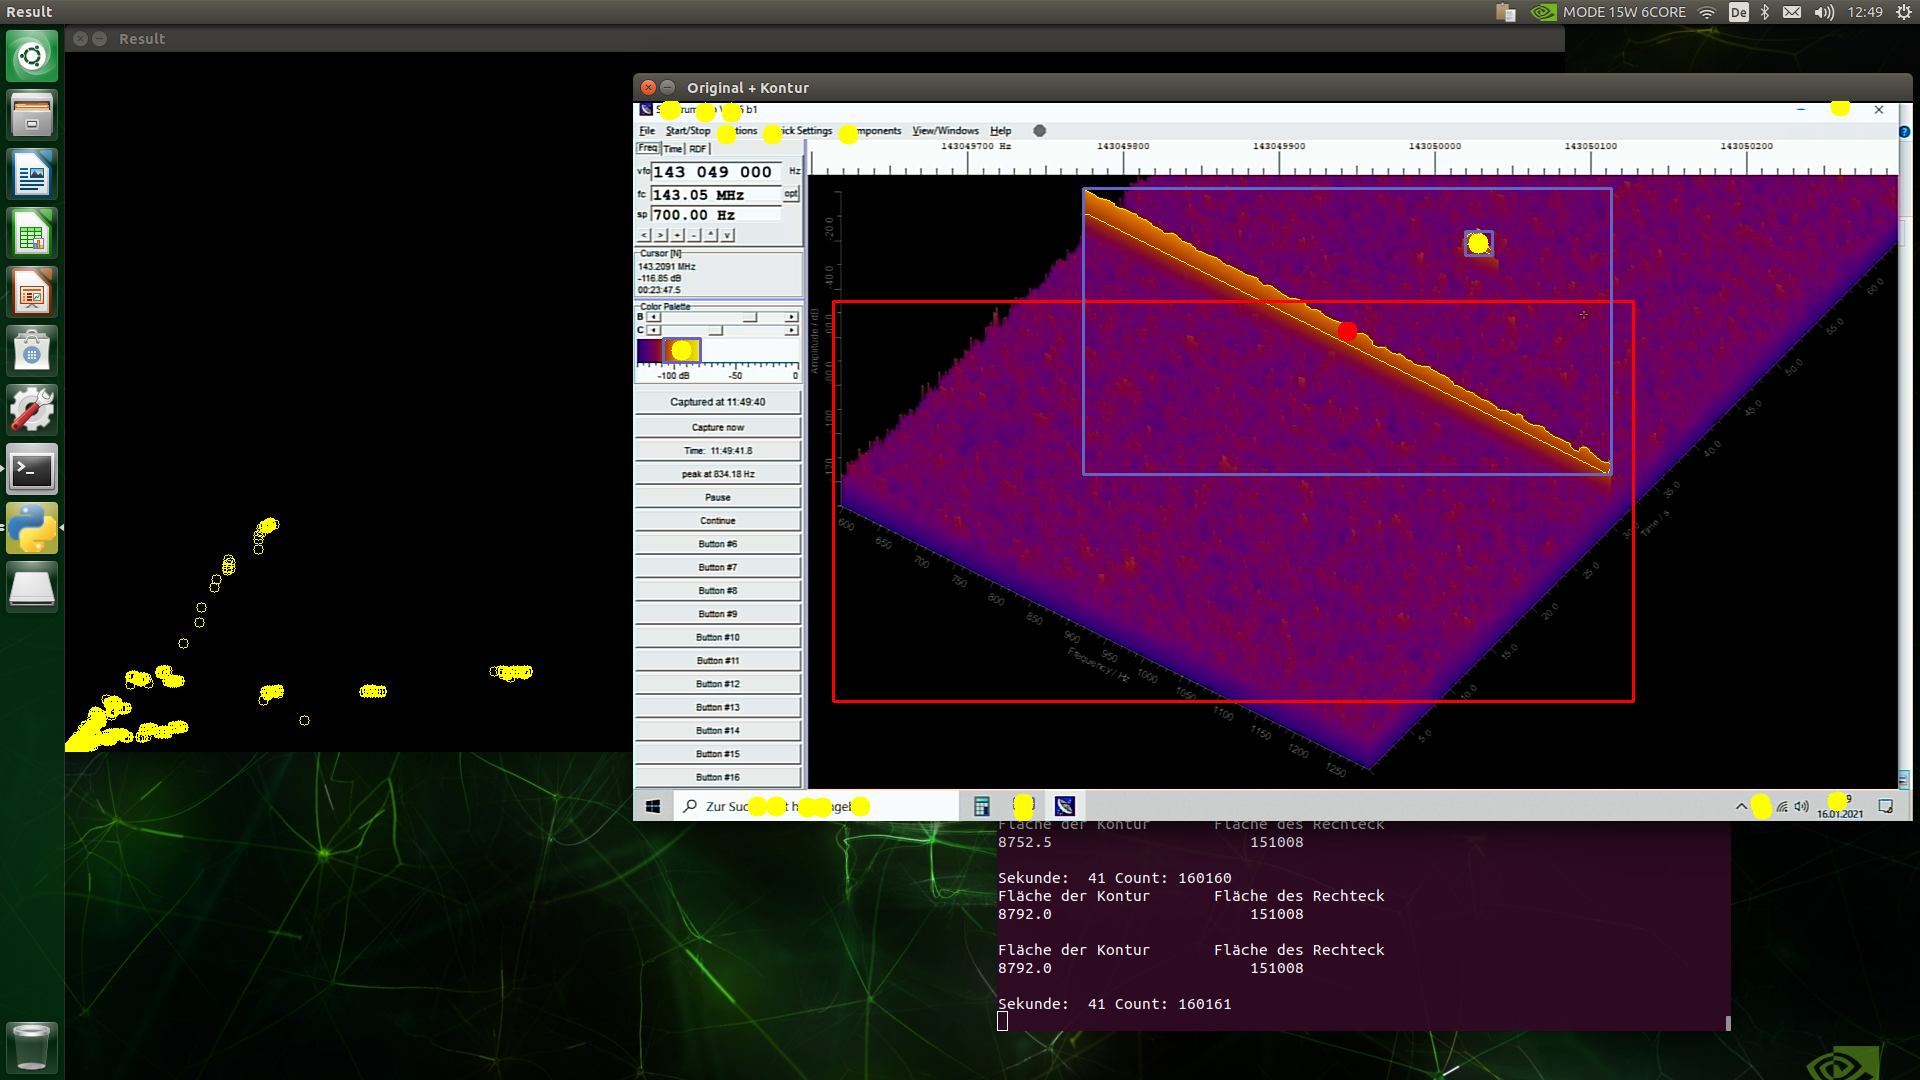The image size is (1920, 1080).
Task: Open Wi-Fi network indicator
Action: (1708, 12)
